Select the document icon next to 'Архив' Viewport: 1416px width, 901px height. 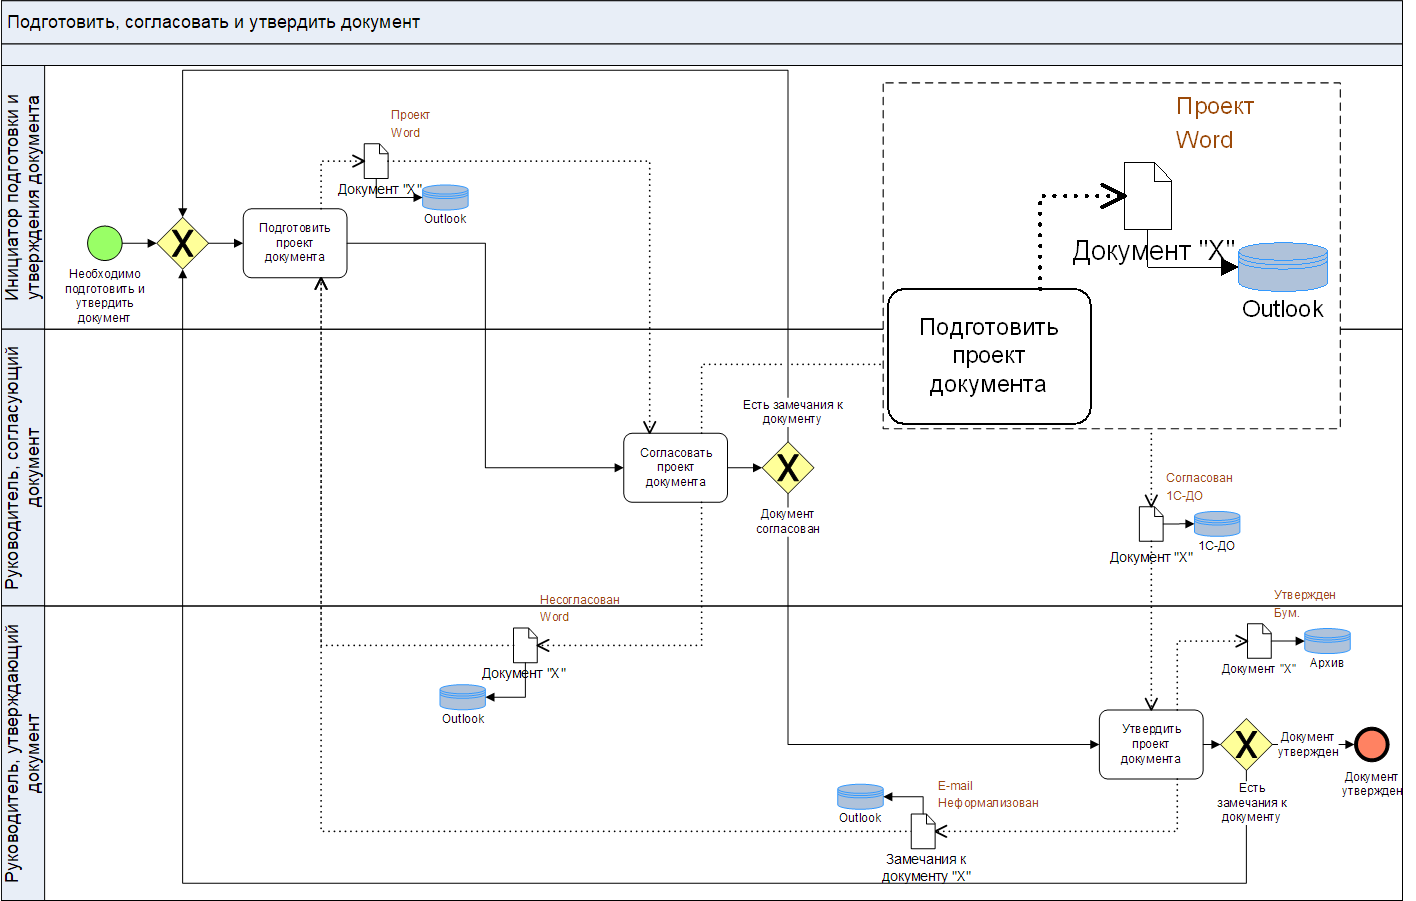pos(1259,641)
